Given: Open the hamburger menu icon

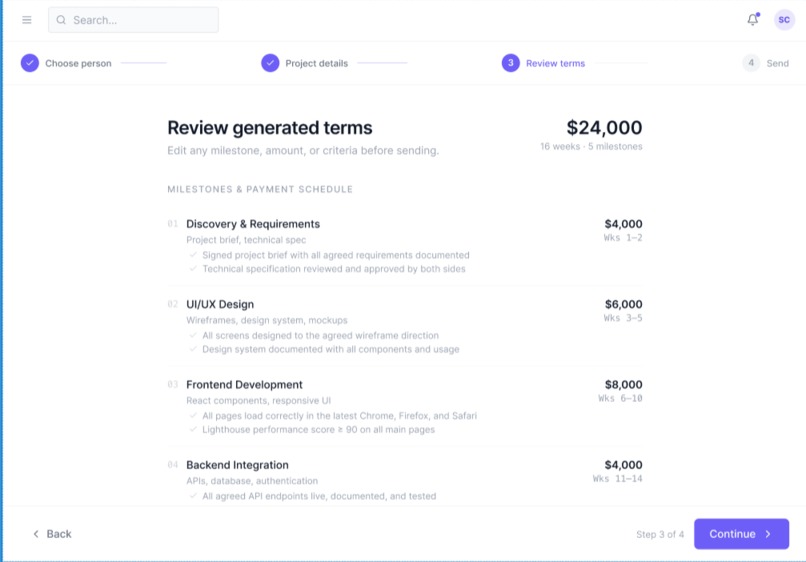Looking at the screenshot, I should 27,20.
